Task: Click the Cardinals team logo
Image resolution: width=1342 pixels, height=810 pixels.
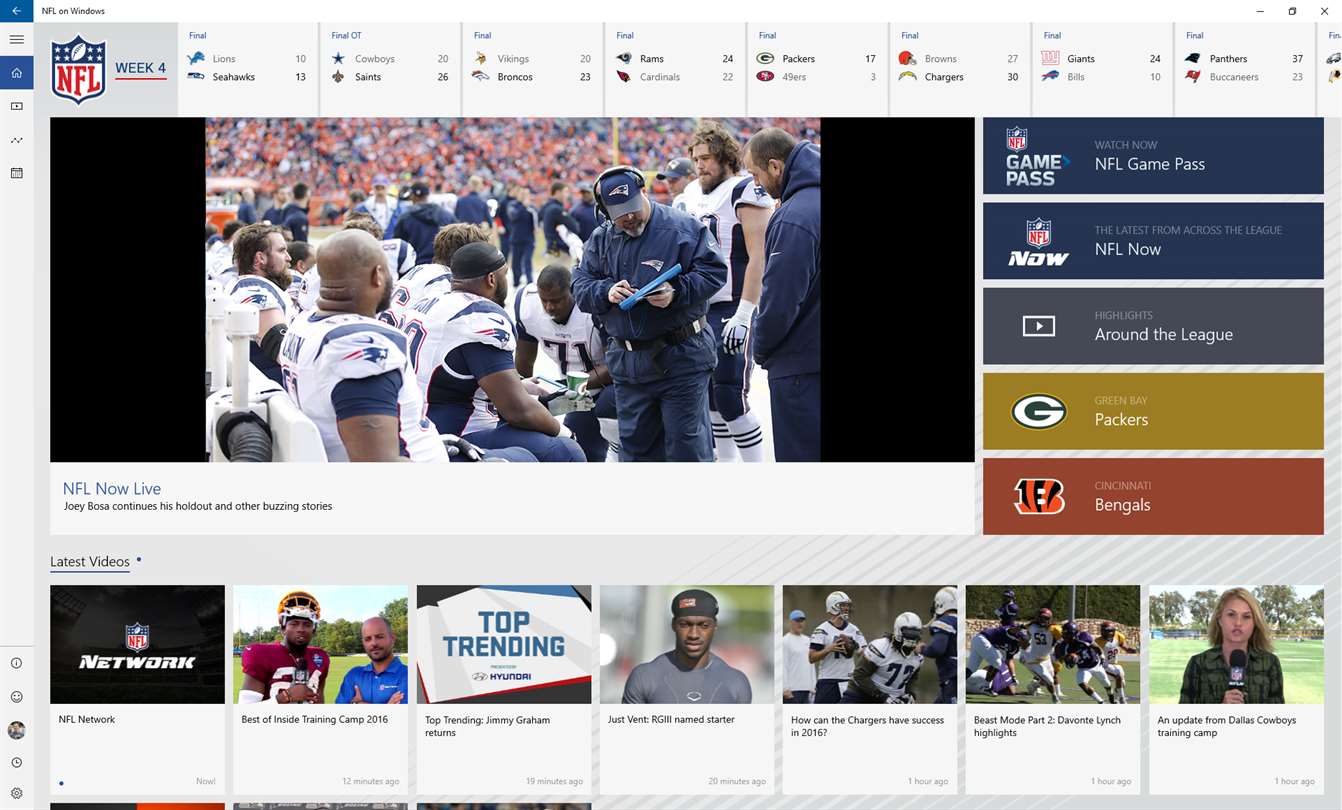Action: 624,77
